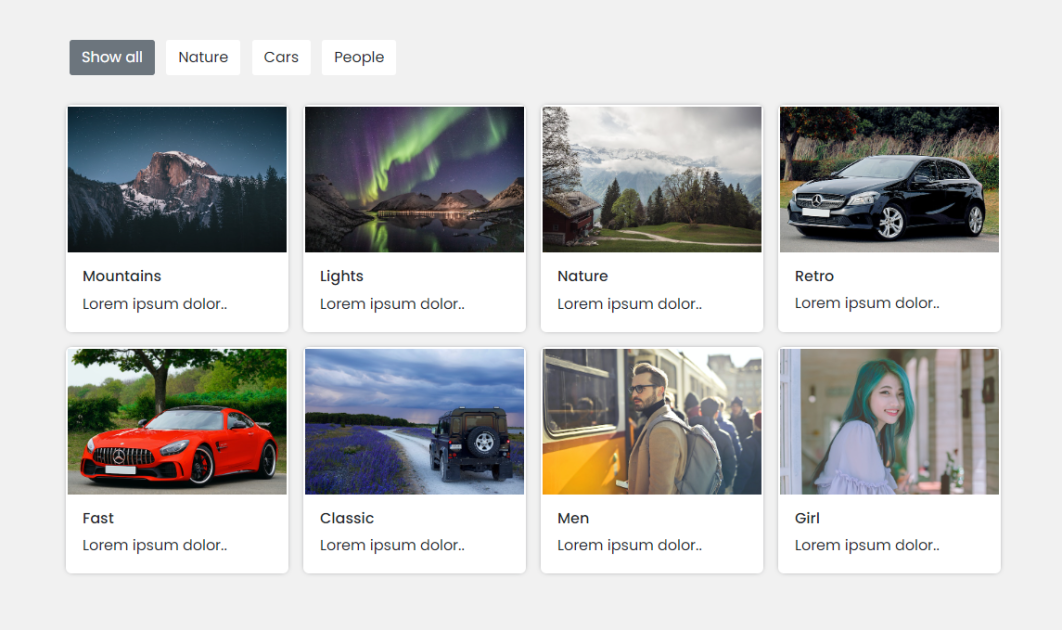Open the jeep in lavender field photo
This screenshot has height=630, width=1062.
coord(415,421)
